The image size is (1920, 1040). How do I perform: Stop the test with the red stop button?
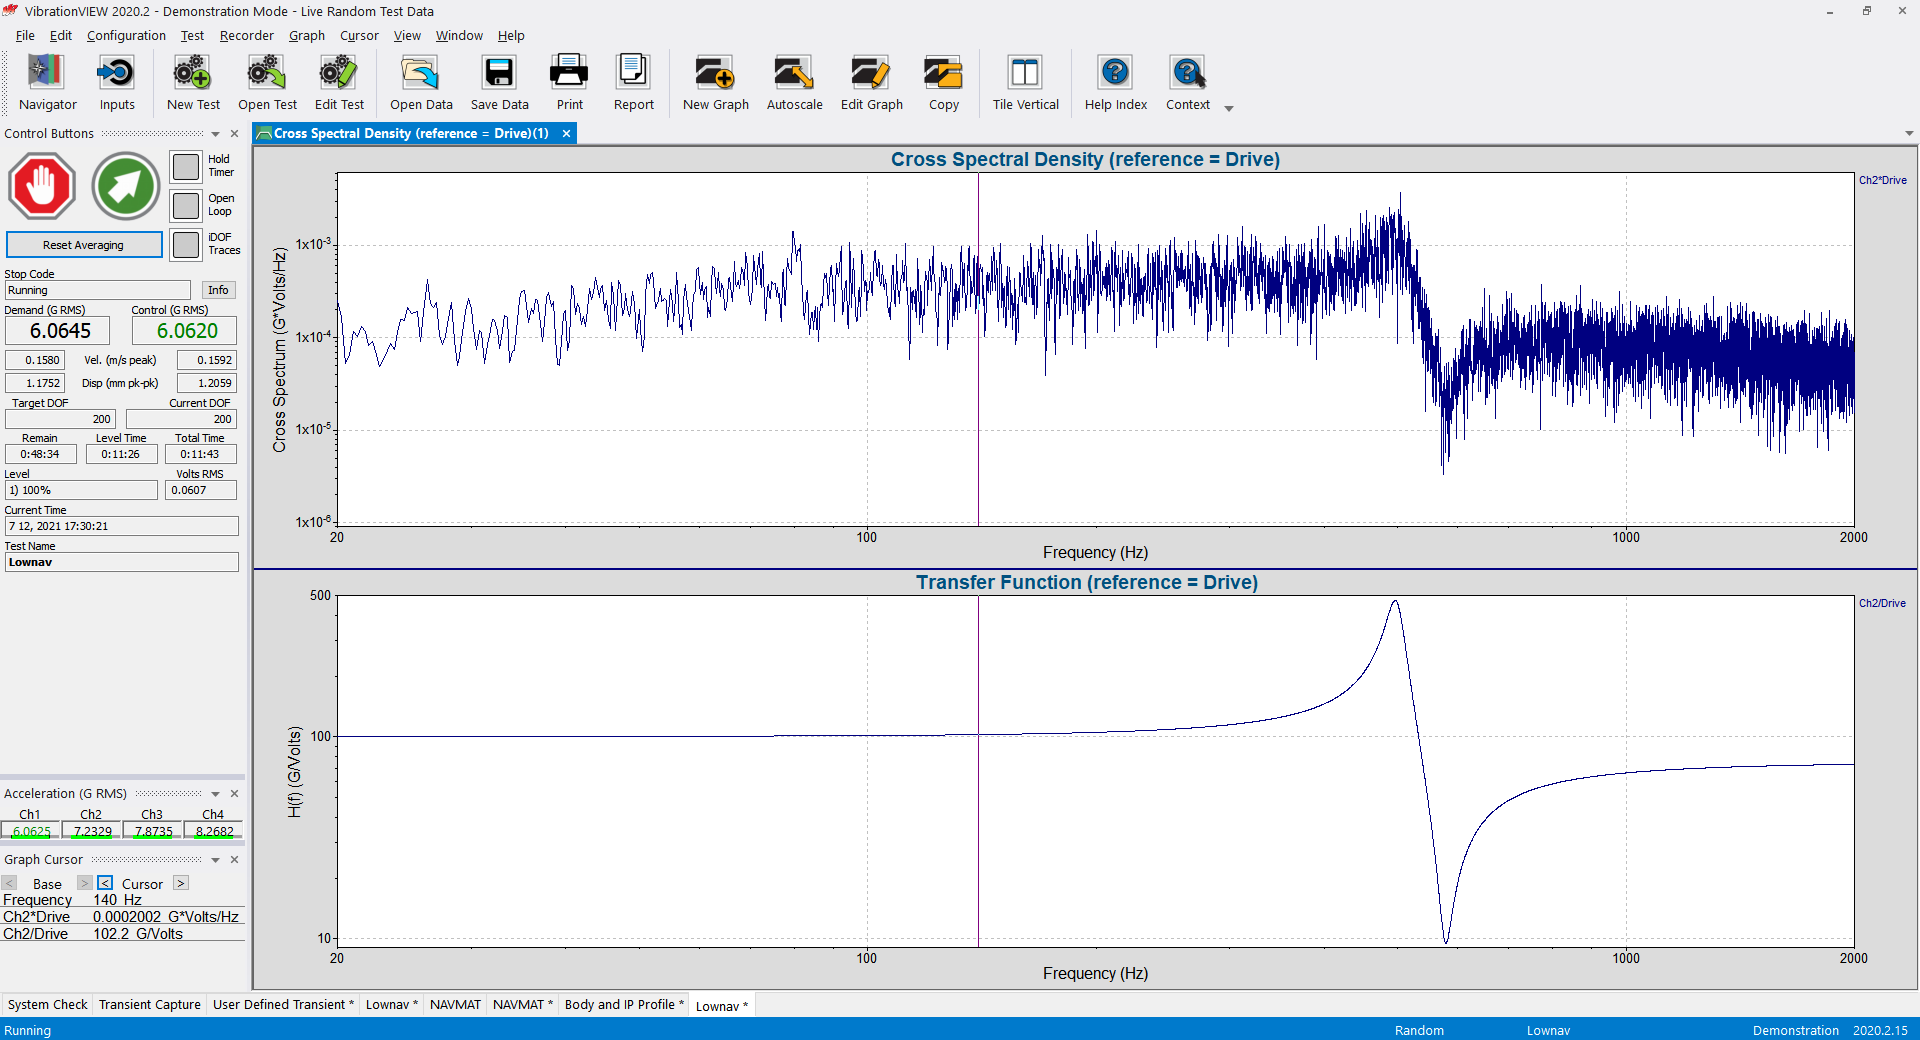(x=42, y=186)
